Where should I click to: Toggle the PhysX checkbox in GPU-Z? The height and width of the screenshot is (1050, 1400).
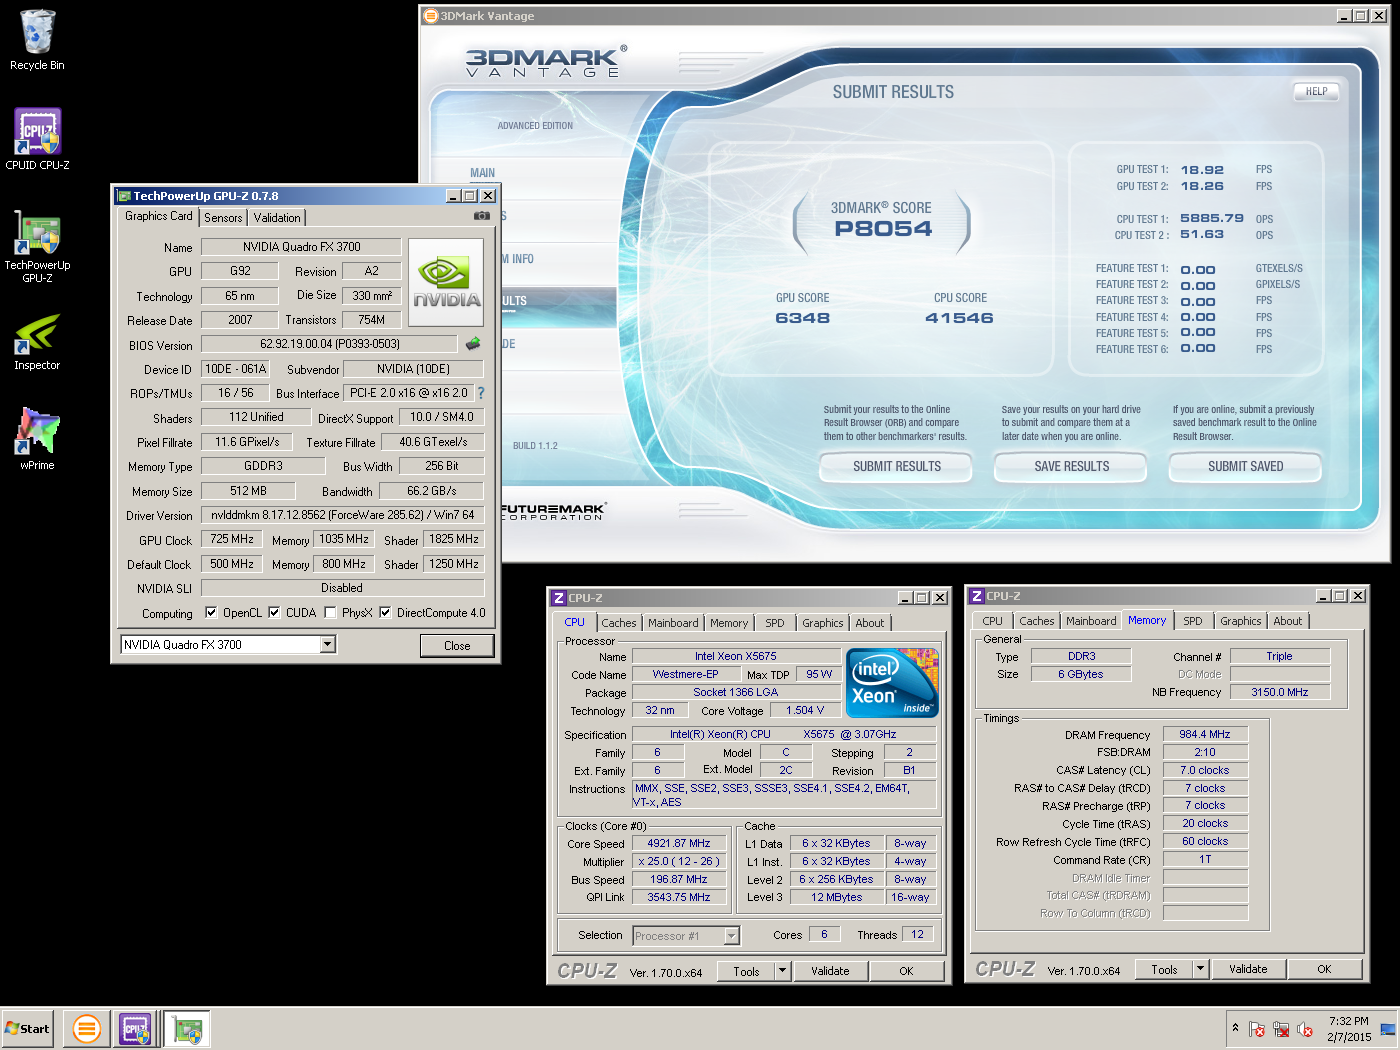point(330,613)
